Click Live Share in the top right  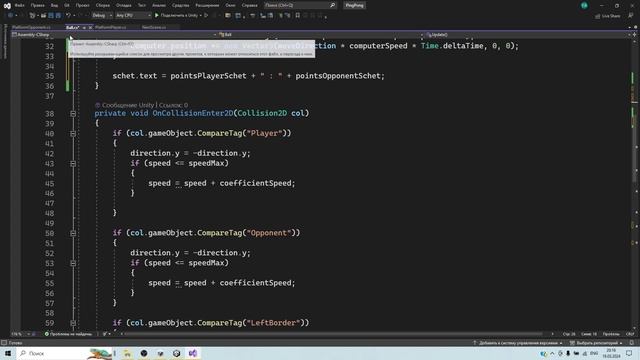(x=607, y=16)
